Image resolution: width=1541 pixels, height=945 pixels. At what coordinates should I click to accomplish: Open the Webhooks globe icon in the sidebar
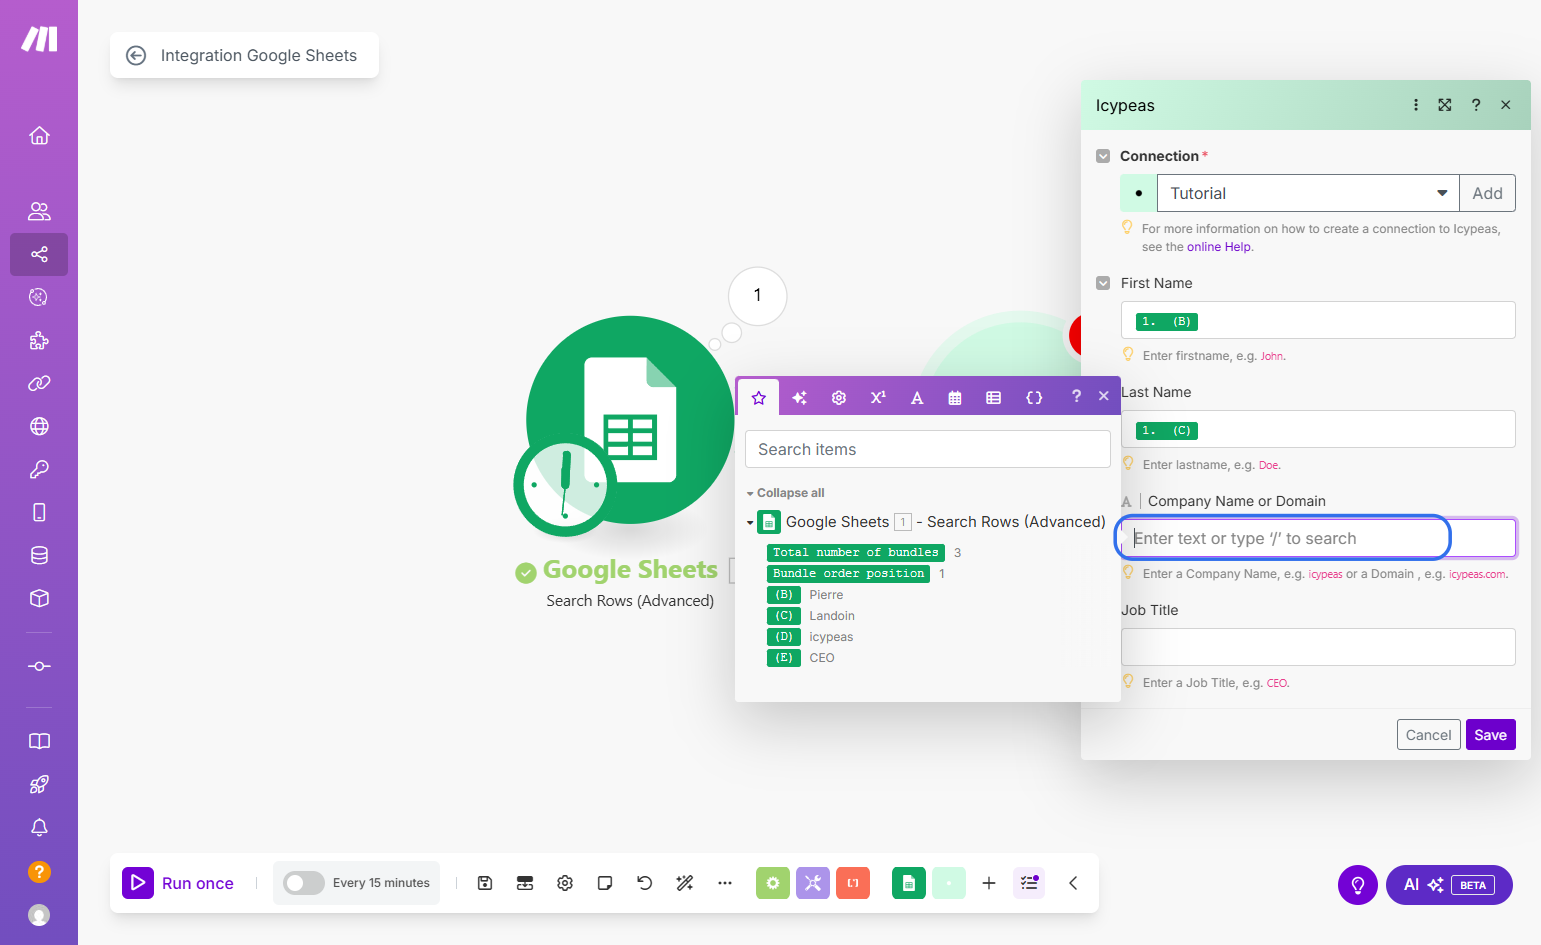(39, 426)
